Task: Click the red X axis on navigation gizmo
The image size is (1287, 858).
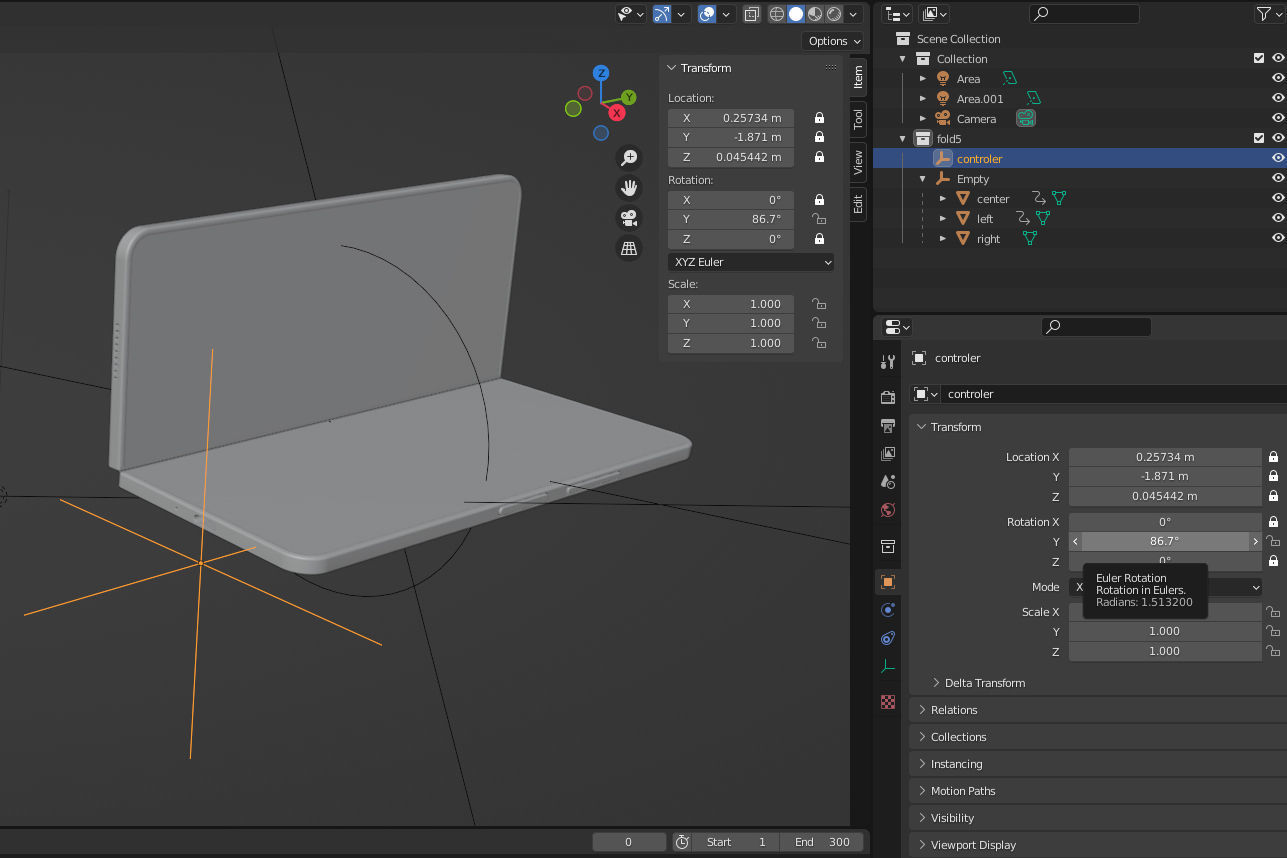Action: tap(617, 113)
